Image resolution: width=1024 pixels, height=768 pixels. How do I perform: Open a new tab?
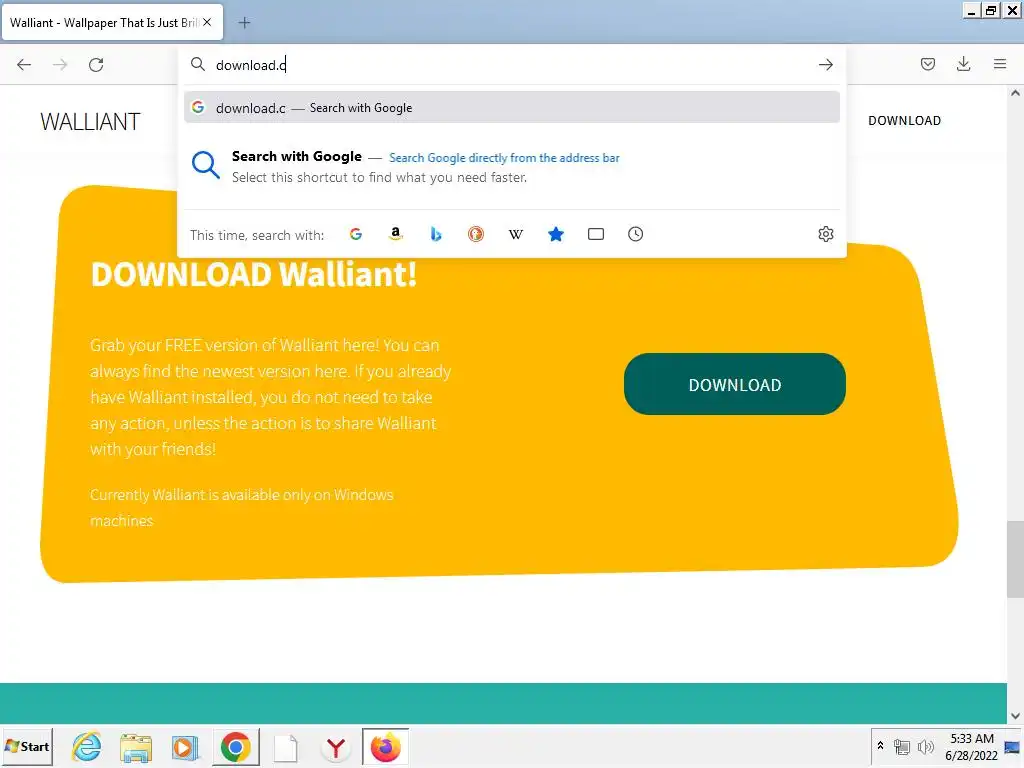244,23
